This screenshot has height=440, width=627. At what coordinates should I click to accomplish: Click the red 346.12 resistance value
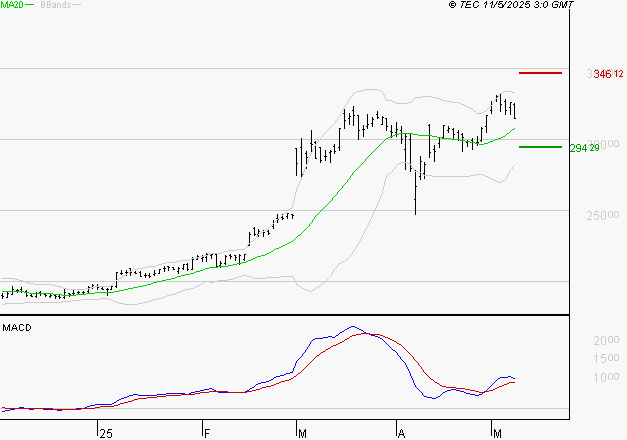608,74
